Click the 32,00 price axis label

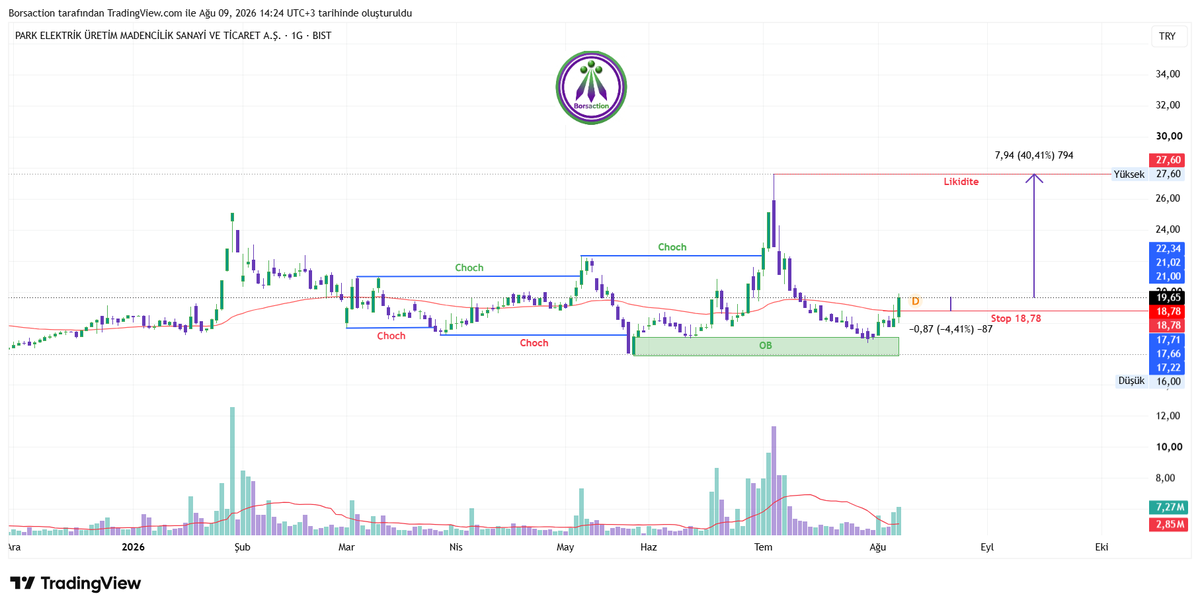(x=1168, y=105)
